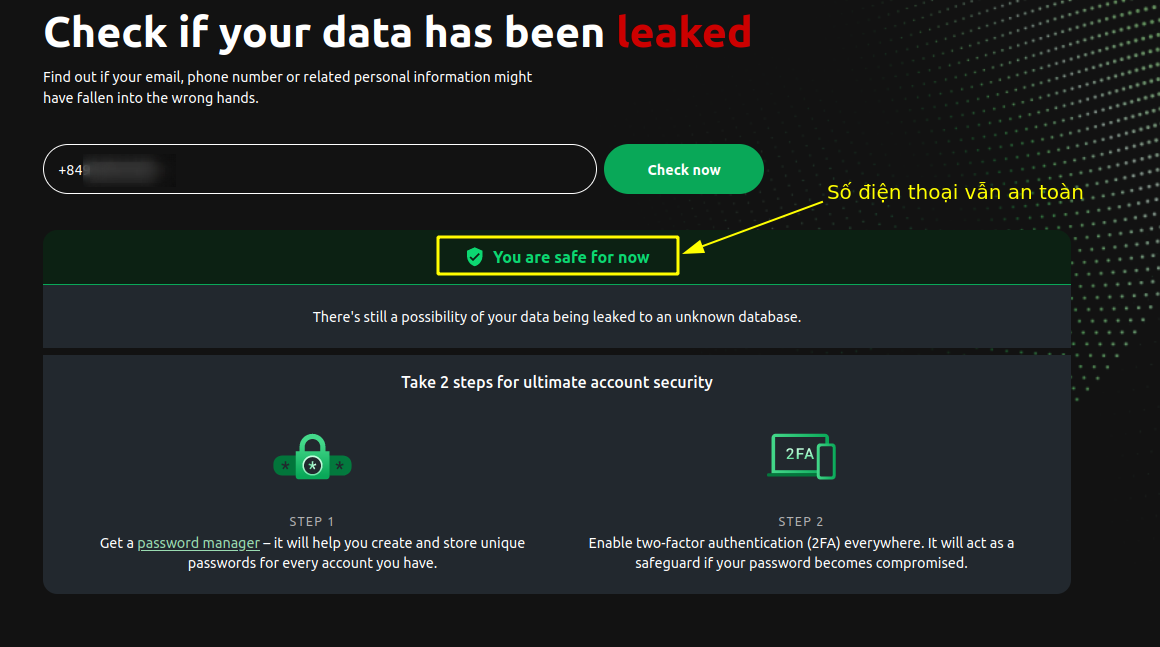Click the "STEP 2" label
Image resolution: width=1160 pixels, height=647 pixels.
coord(801,521)
